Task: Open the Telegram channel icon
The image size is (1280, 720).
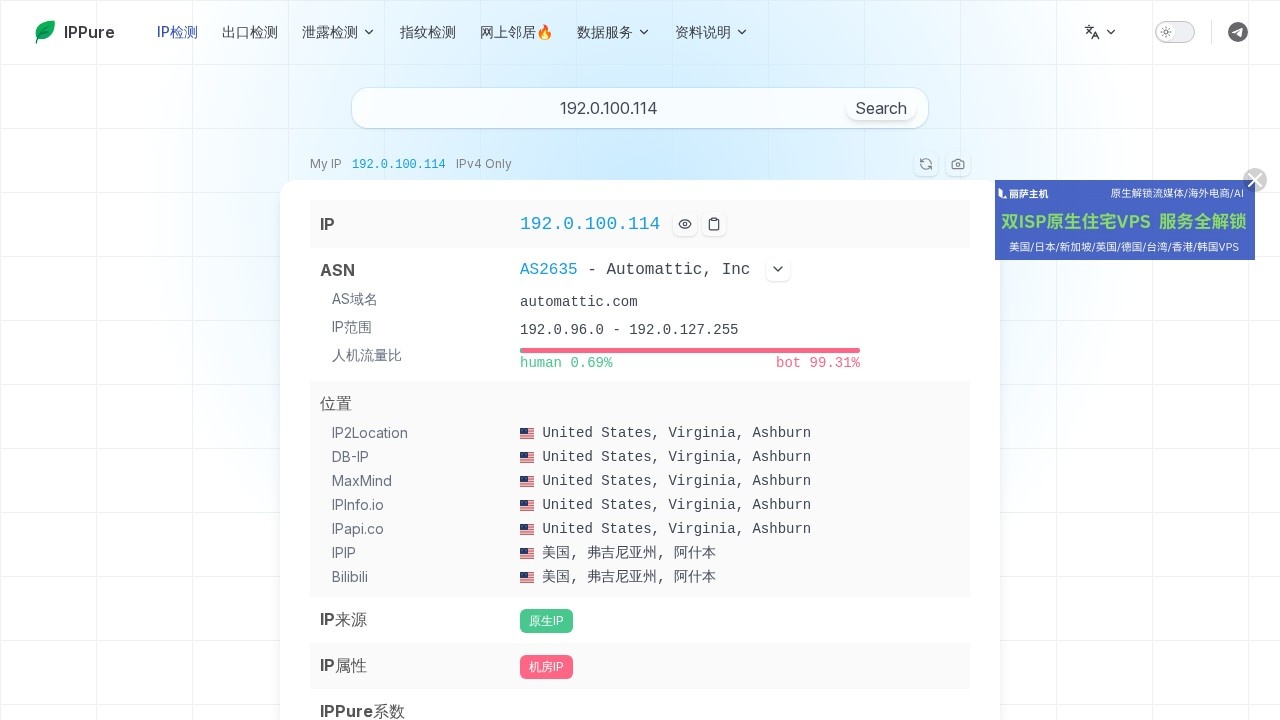Action: pyautogui.click(x=1237, y=32)
